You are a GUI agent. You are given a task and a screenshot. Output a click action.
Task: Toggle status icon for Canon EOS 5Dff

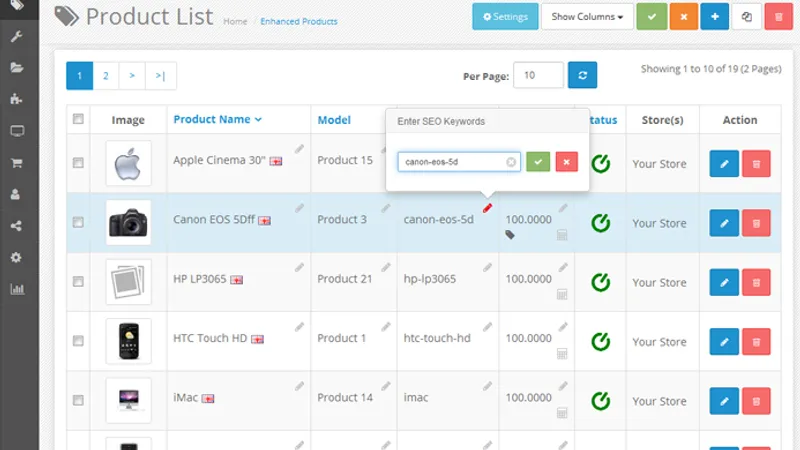coord(601,222)
